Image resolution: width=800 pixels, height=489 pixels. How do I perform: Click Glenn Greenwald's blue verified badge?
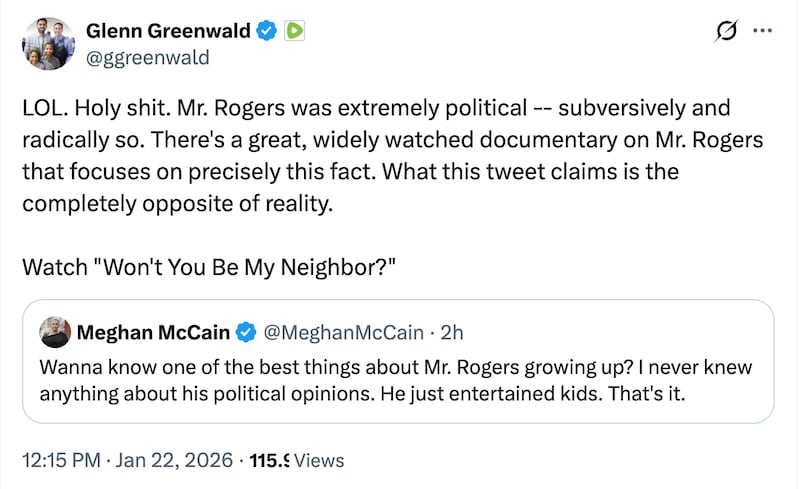pyautogui.click(x=266, y=31)
